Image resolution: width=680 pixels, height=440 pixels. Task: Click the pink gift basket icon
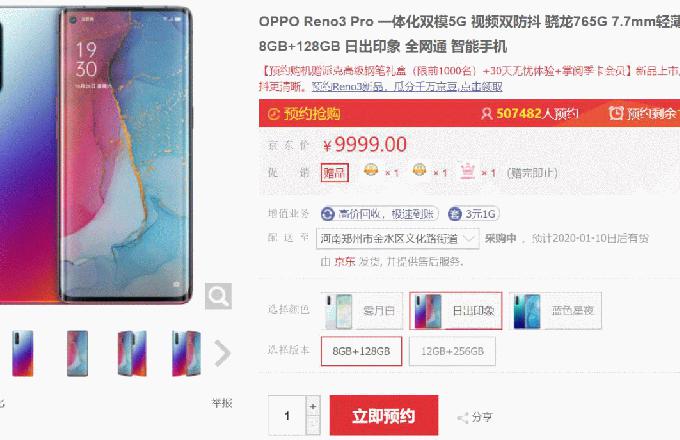(x=468, y=172)
